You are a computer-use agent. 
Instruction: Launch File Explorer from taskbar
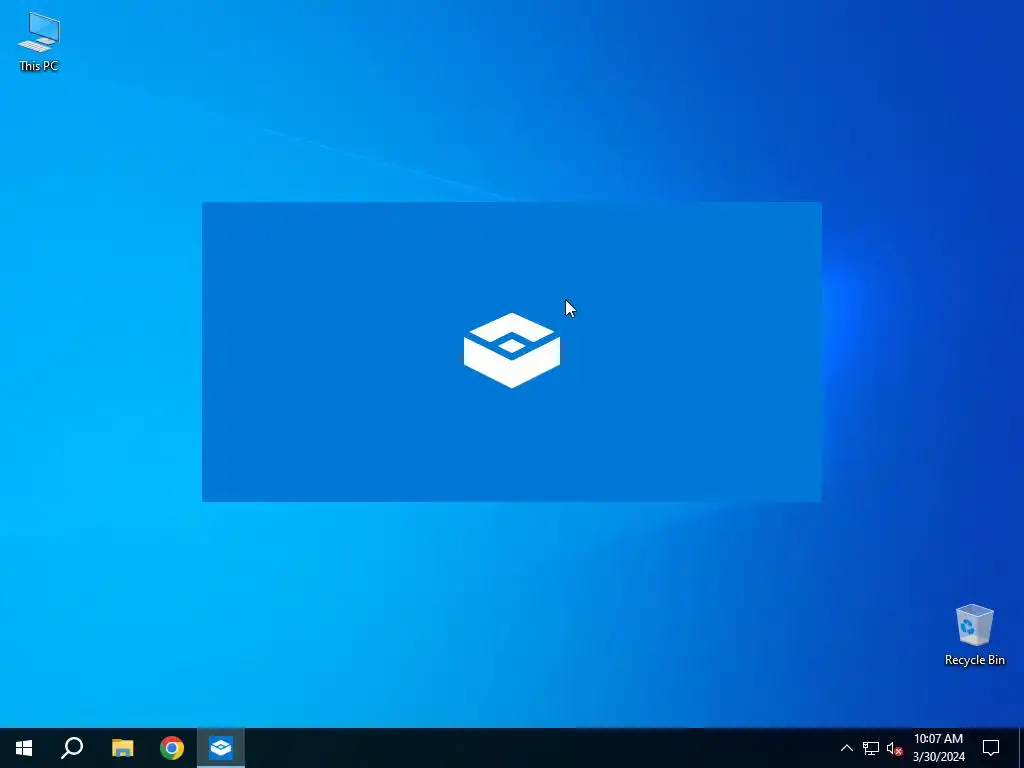(122, 748)
